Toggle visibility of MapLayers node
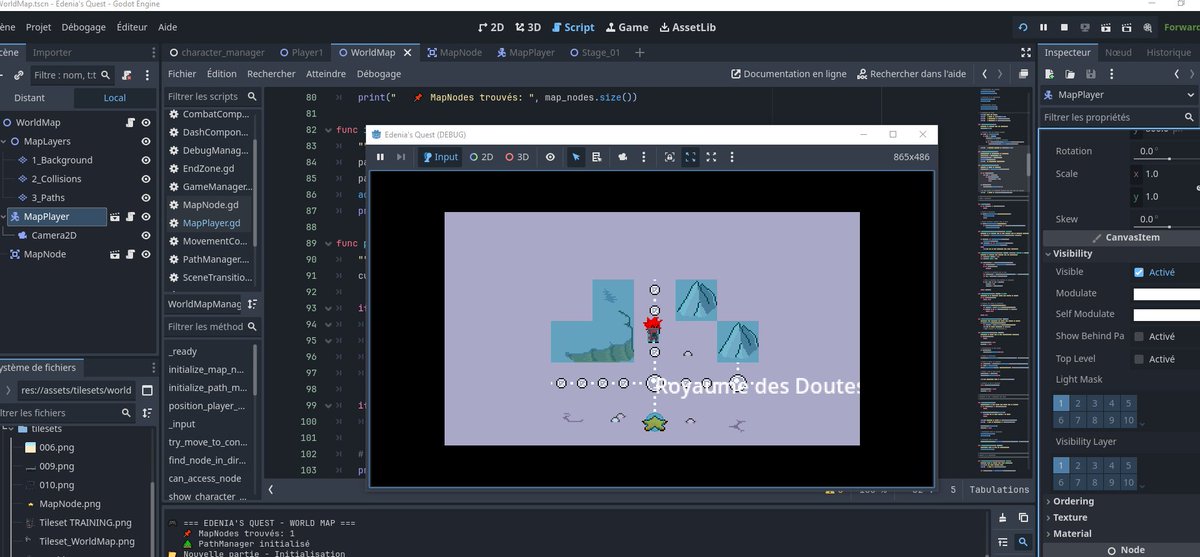This screenshot has height=557, width=1200. pyautogui.click(x=146, y=141)
